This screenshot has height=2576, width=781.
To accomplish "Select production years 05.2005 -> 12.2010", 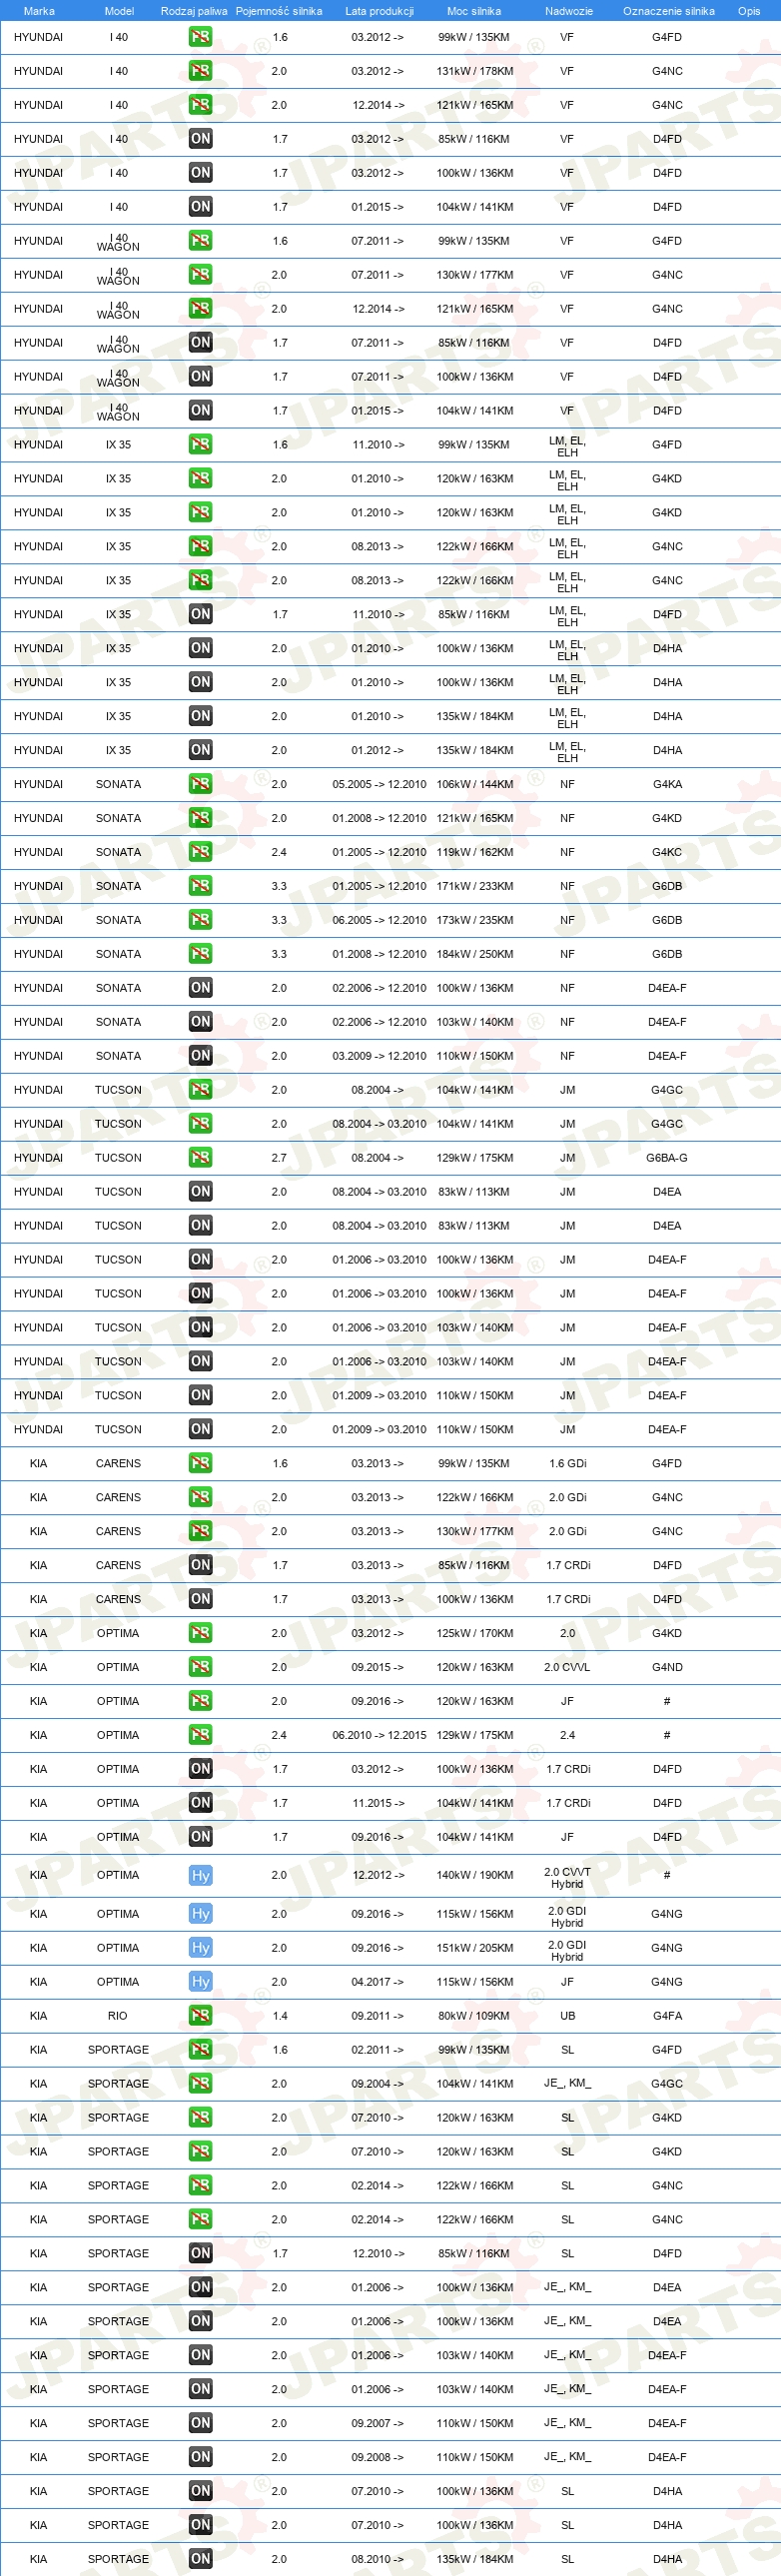I will click(x=379, y=784).
